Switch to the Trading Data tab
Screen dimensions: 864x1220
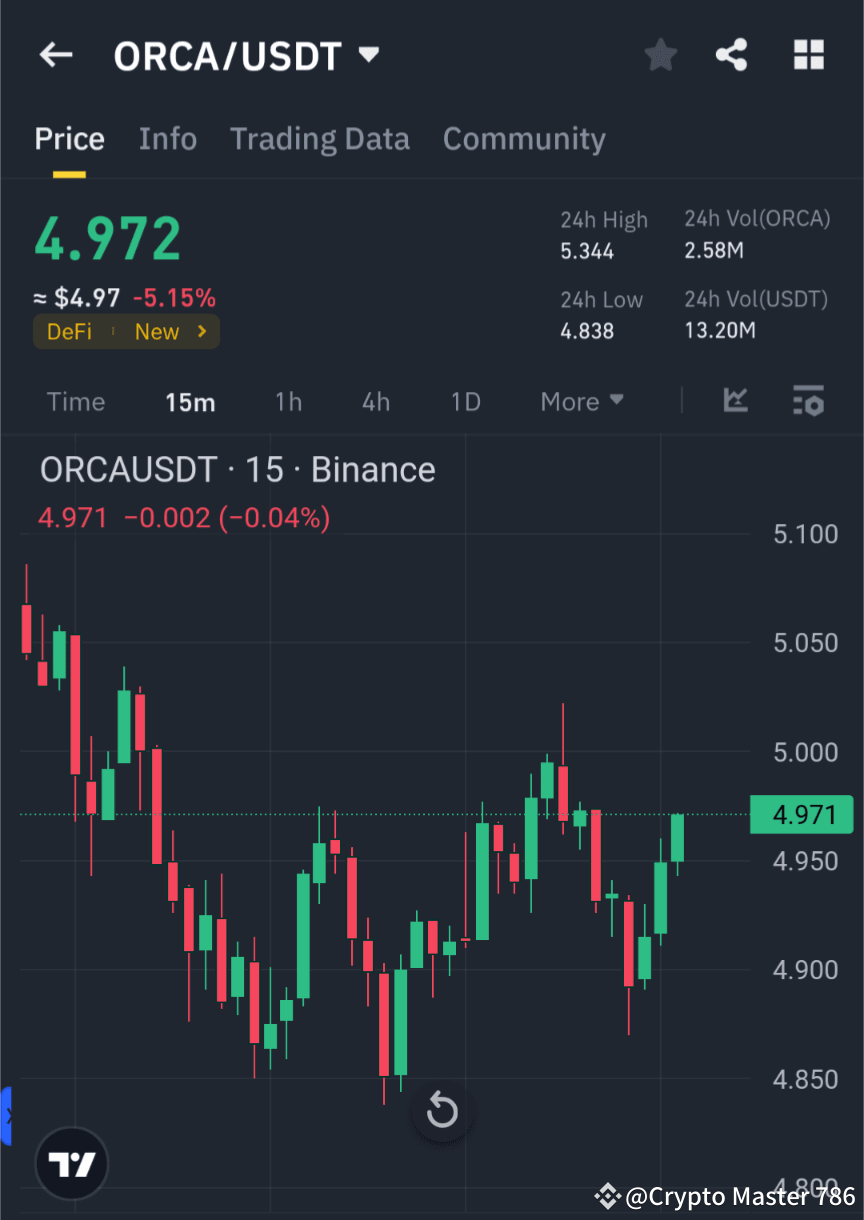coord(319,138)
